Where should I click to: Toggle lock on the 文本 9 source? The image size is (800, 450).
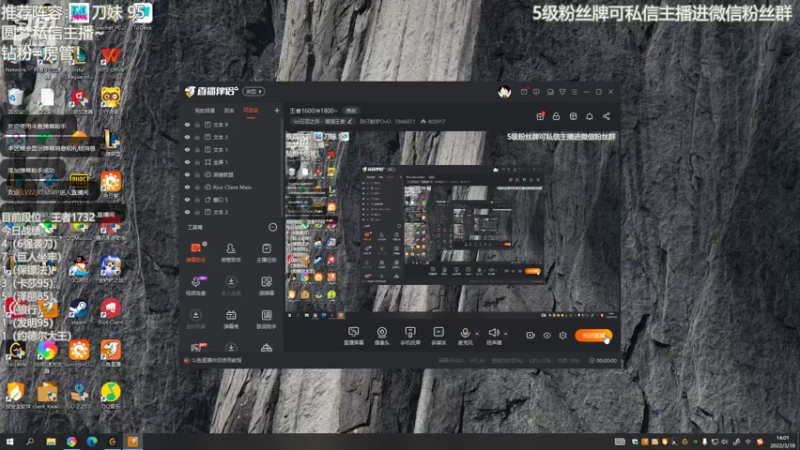[197, 124]
